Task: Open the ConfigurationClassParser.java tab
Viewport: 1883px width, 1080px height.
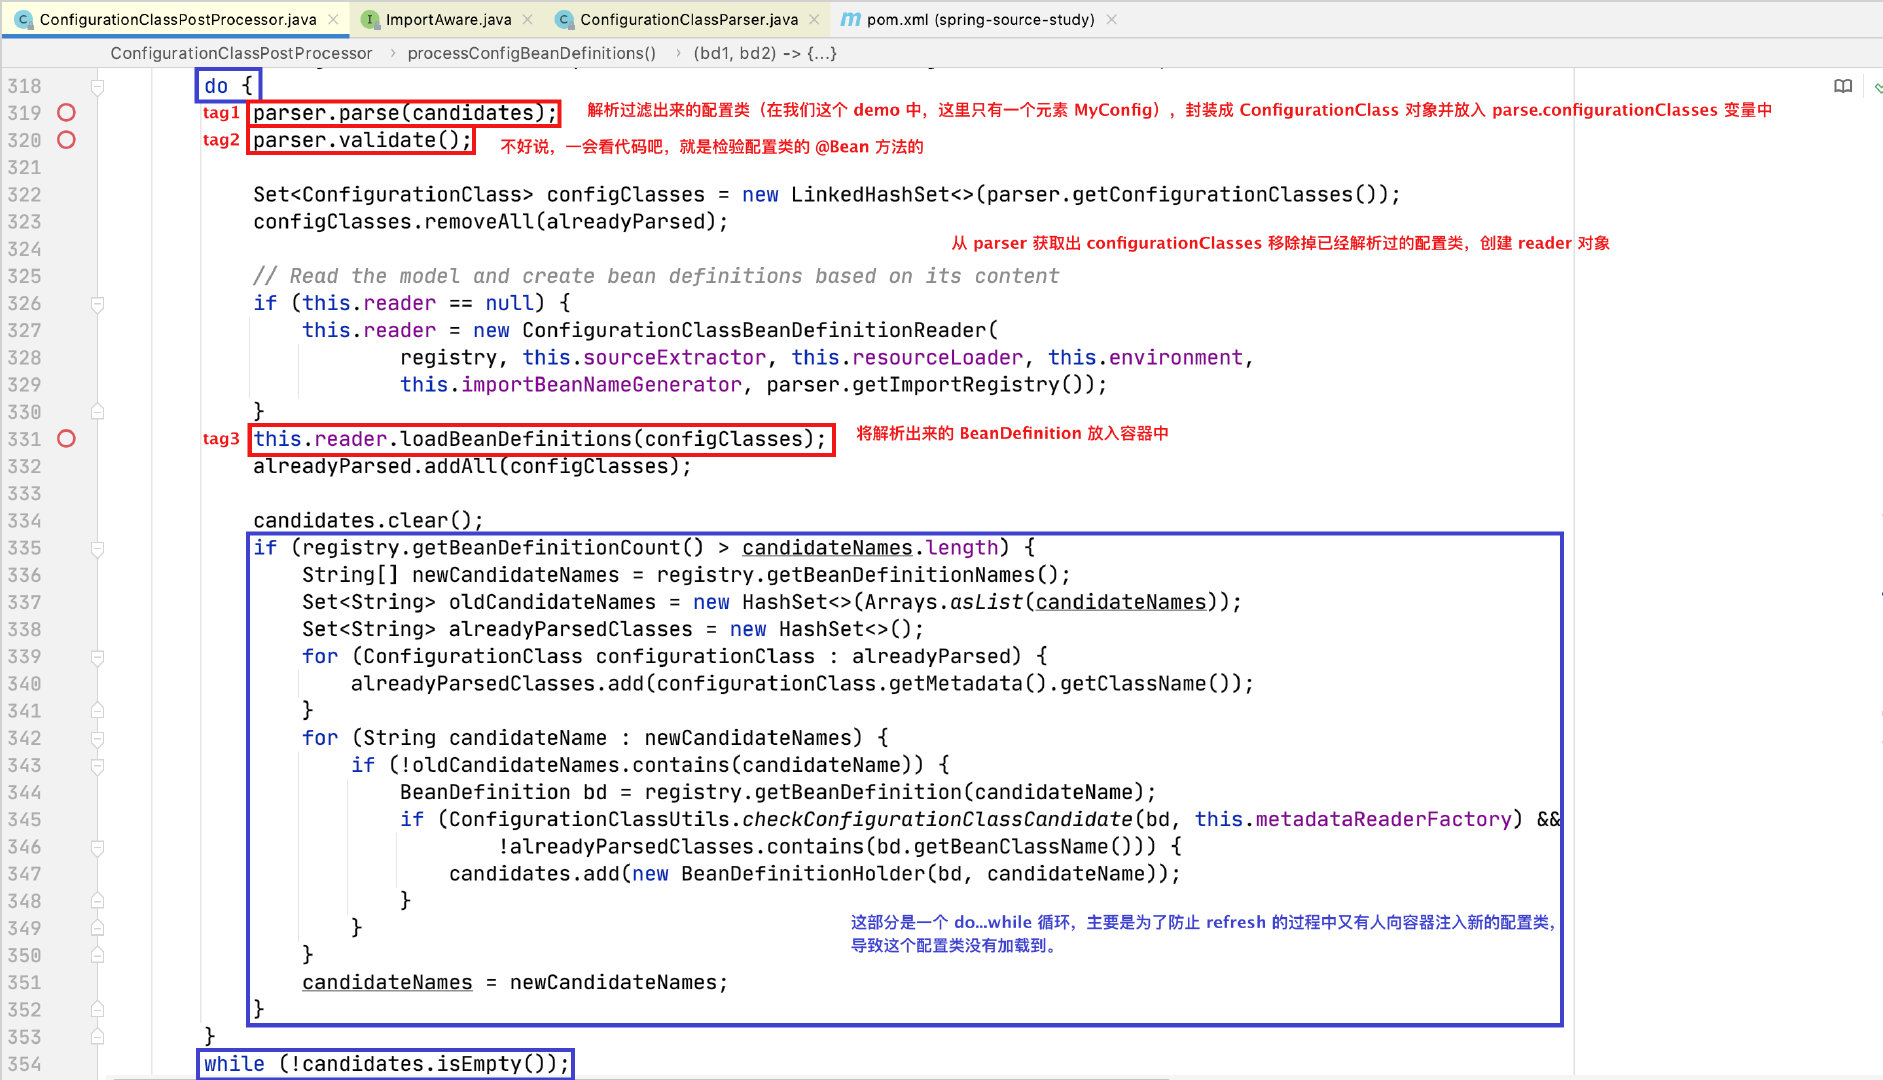Action: pos(688,19)
